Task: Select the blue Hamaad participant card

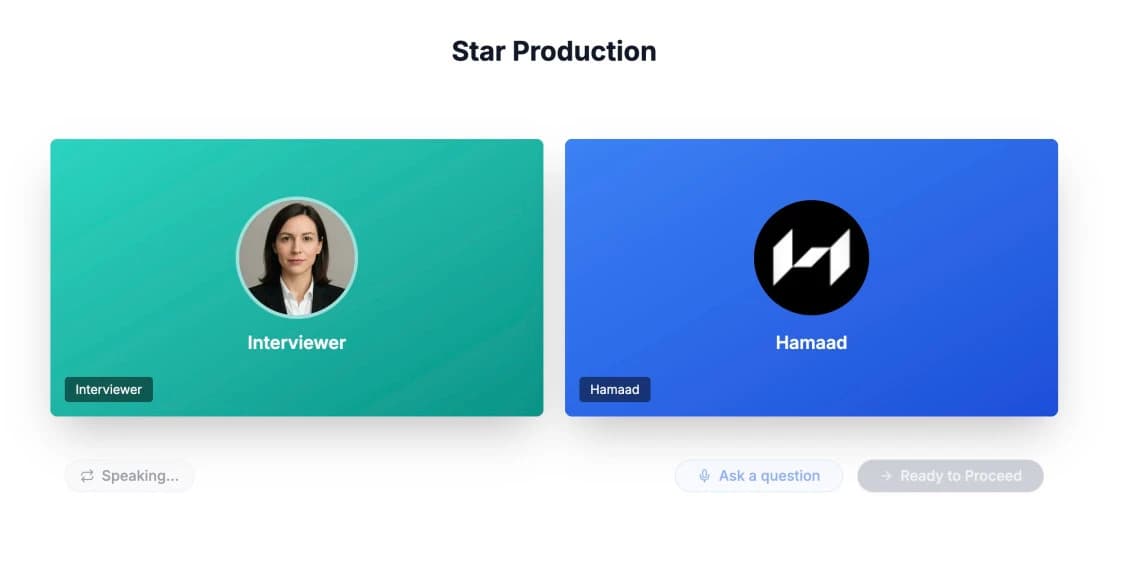Action: [811, 278]
